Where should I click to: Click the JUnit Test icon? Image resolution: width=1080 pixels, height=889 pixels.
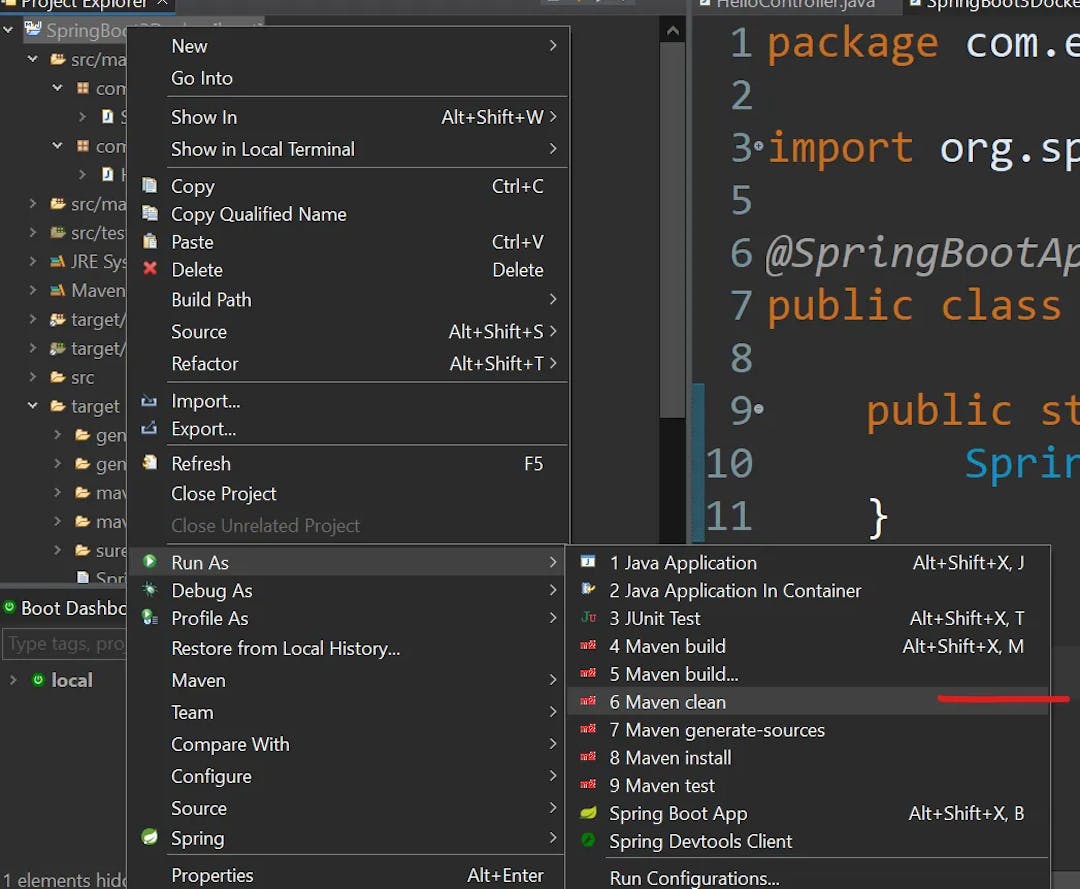588,618
